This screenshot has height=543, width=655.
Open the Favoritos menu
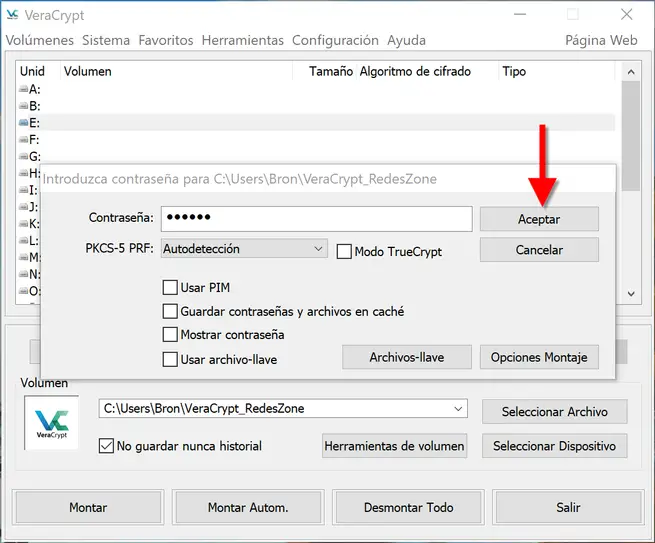pyautogui.click(x=166, y=40)
